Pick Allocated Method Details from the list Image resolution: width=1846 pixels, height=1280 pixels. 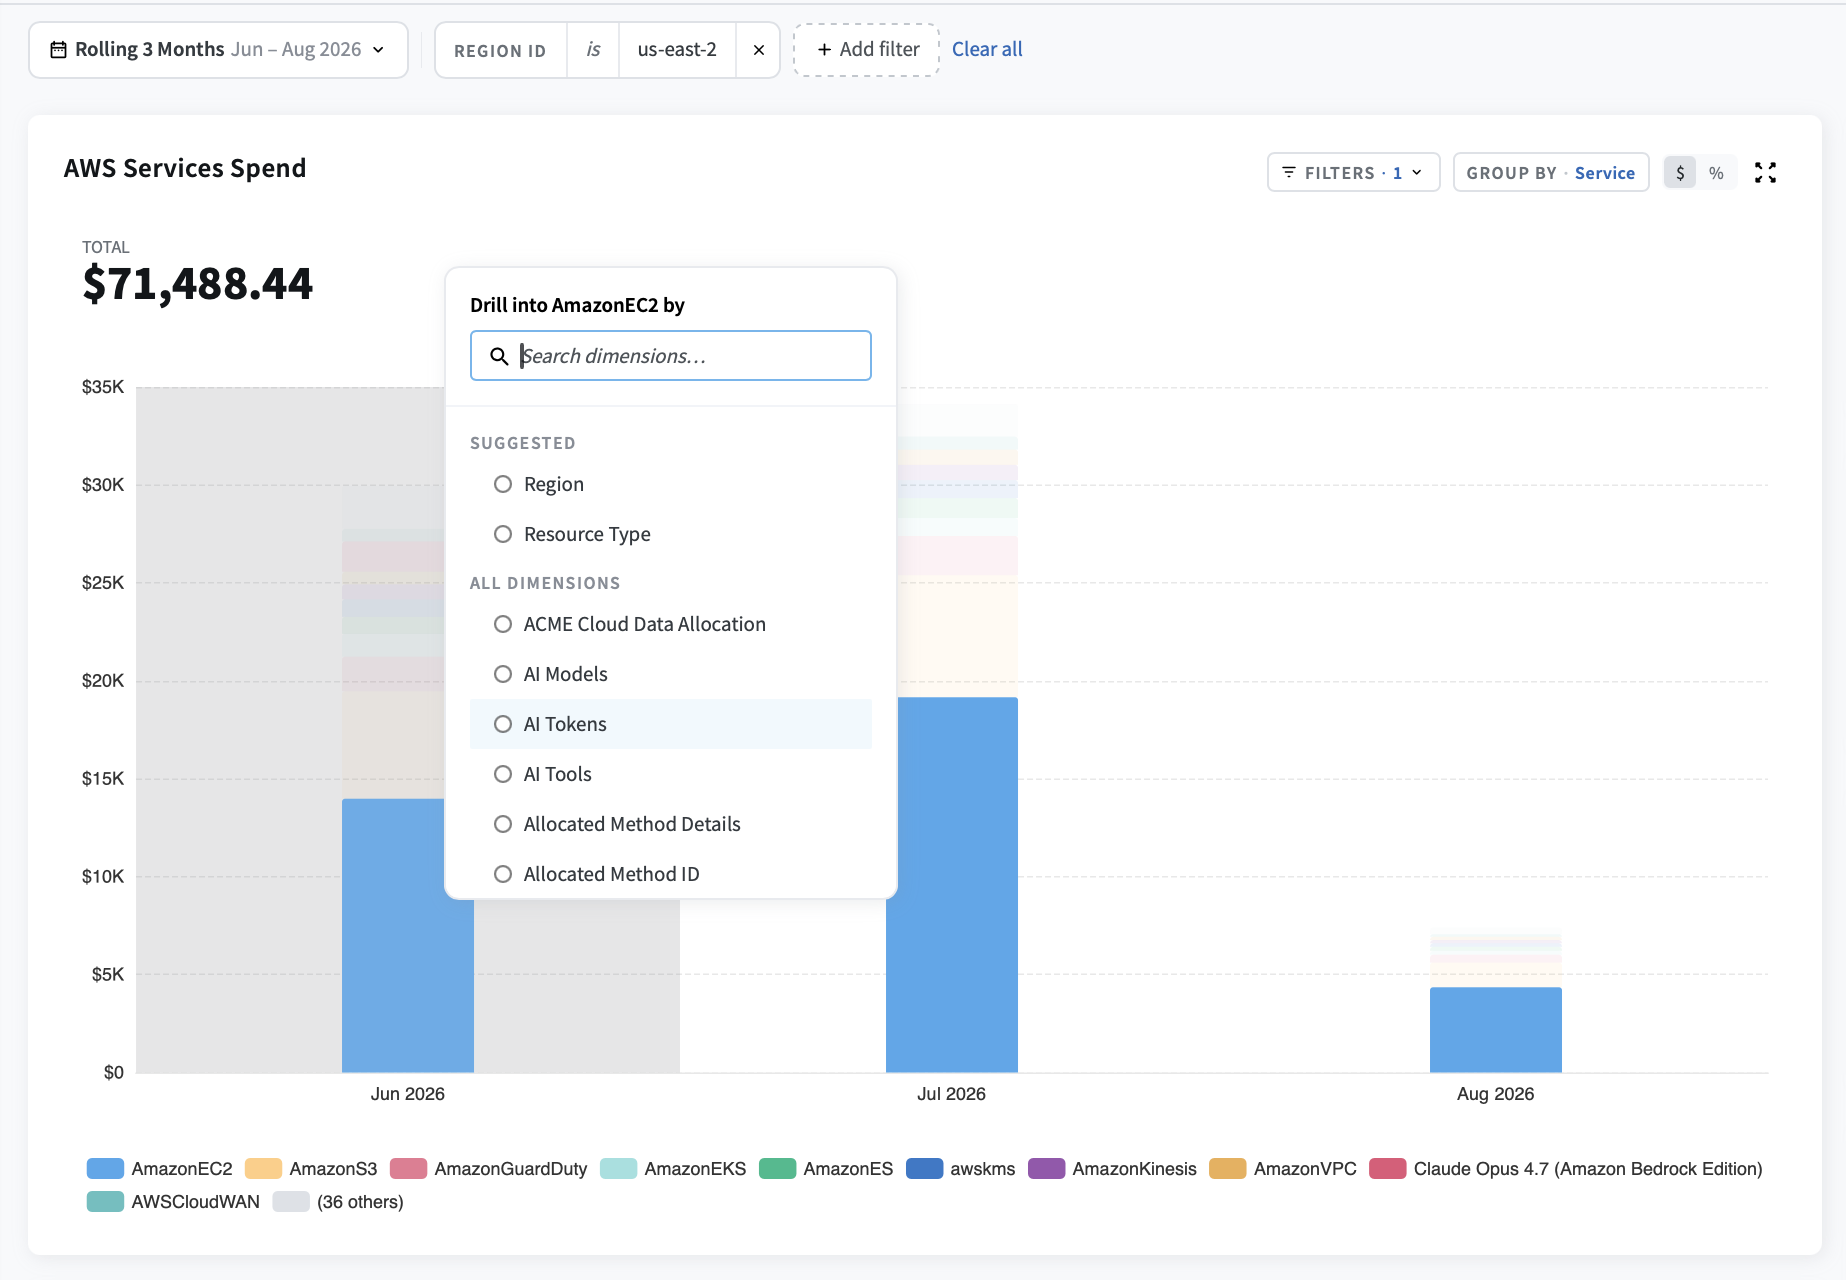(x=671, y=824)
